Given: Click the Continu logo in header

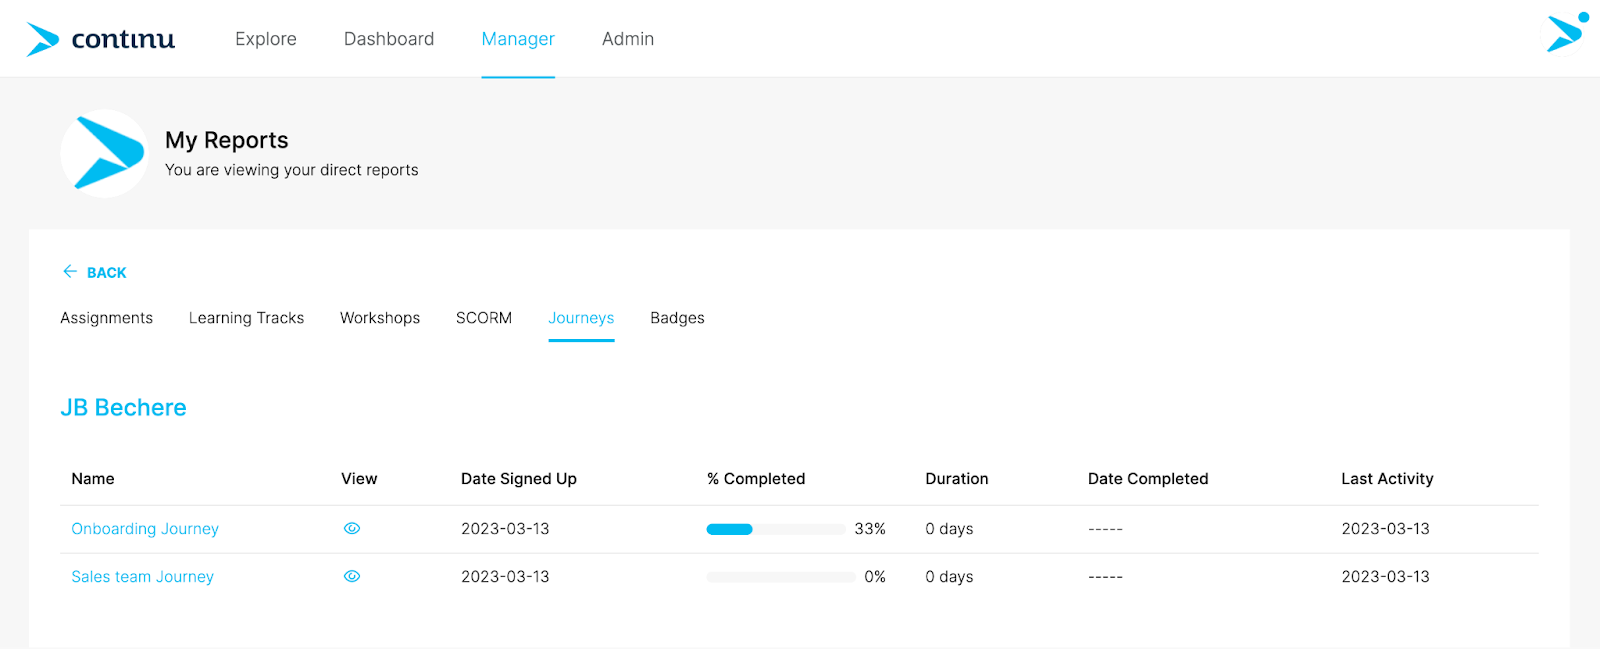Looking at the screenshot, I should 100,39.
